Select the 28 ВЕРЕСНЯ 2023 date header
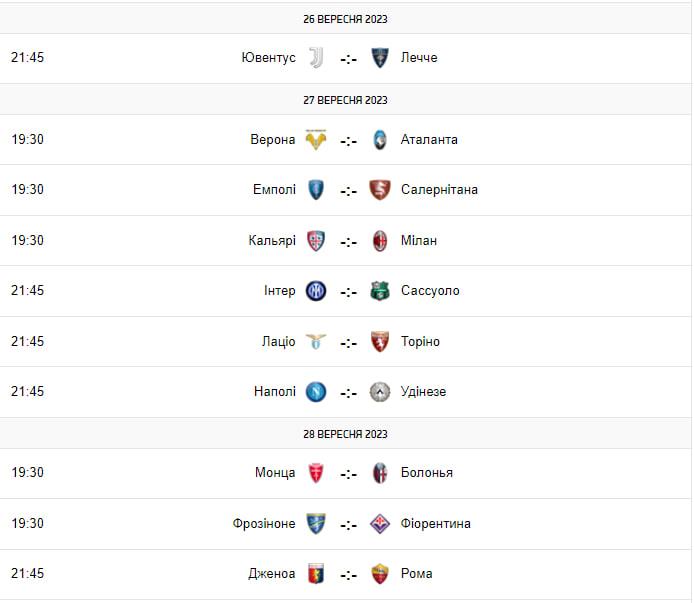This screenshot has height=603, width=694. click(x=345, y=434)
